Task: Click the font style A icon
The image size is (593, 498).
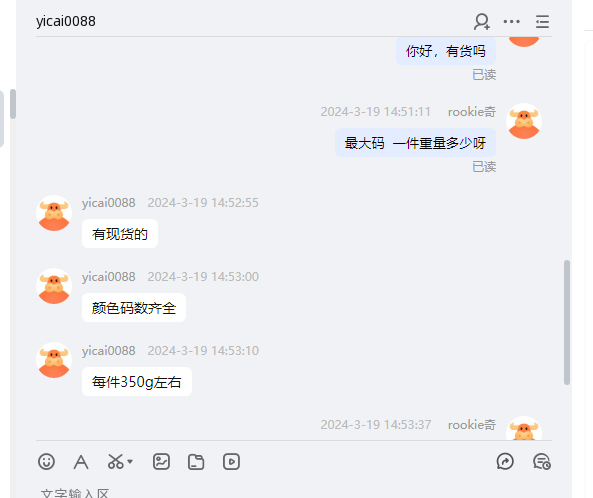Action: (81, 462)
